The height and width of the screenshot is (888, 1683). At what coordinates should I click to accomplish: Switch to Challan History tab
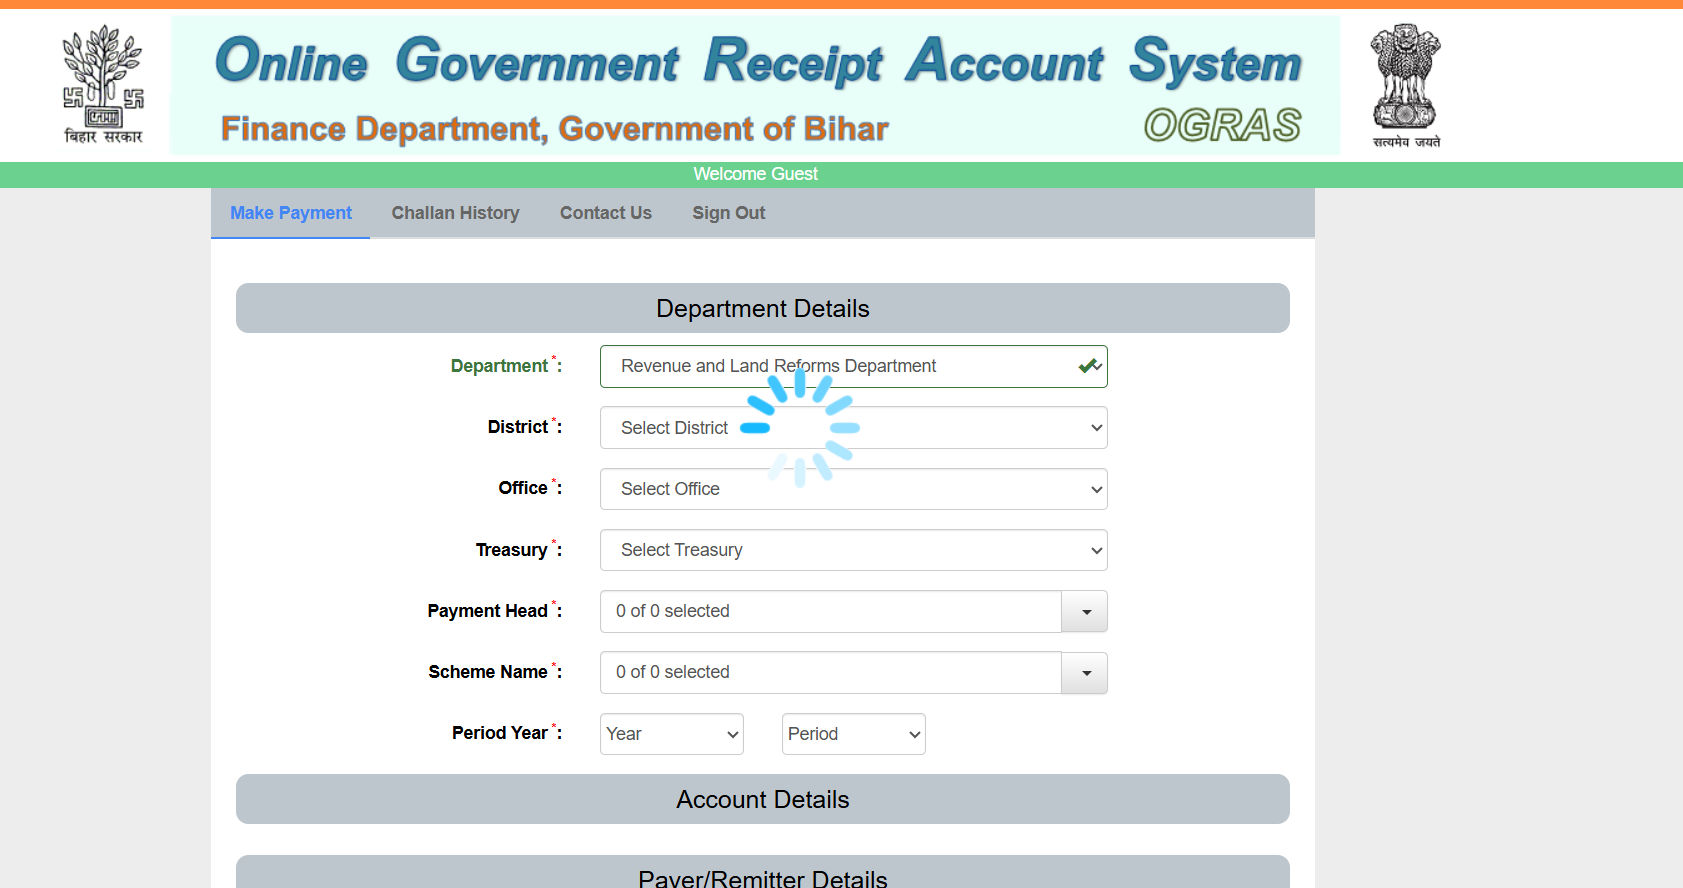[455, 213]
